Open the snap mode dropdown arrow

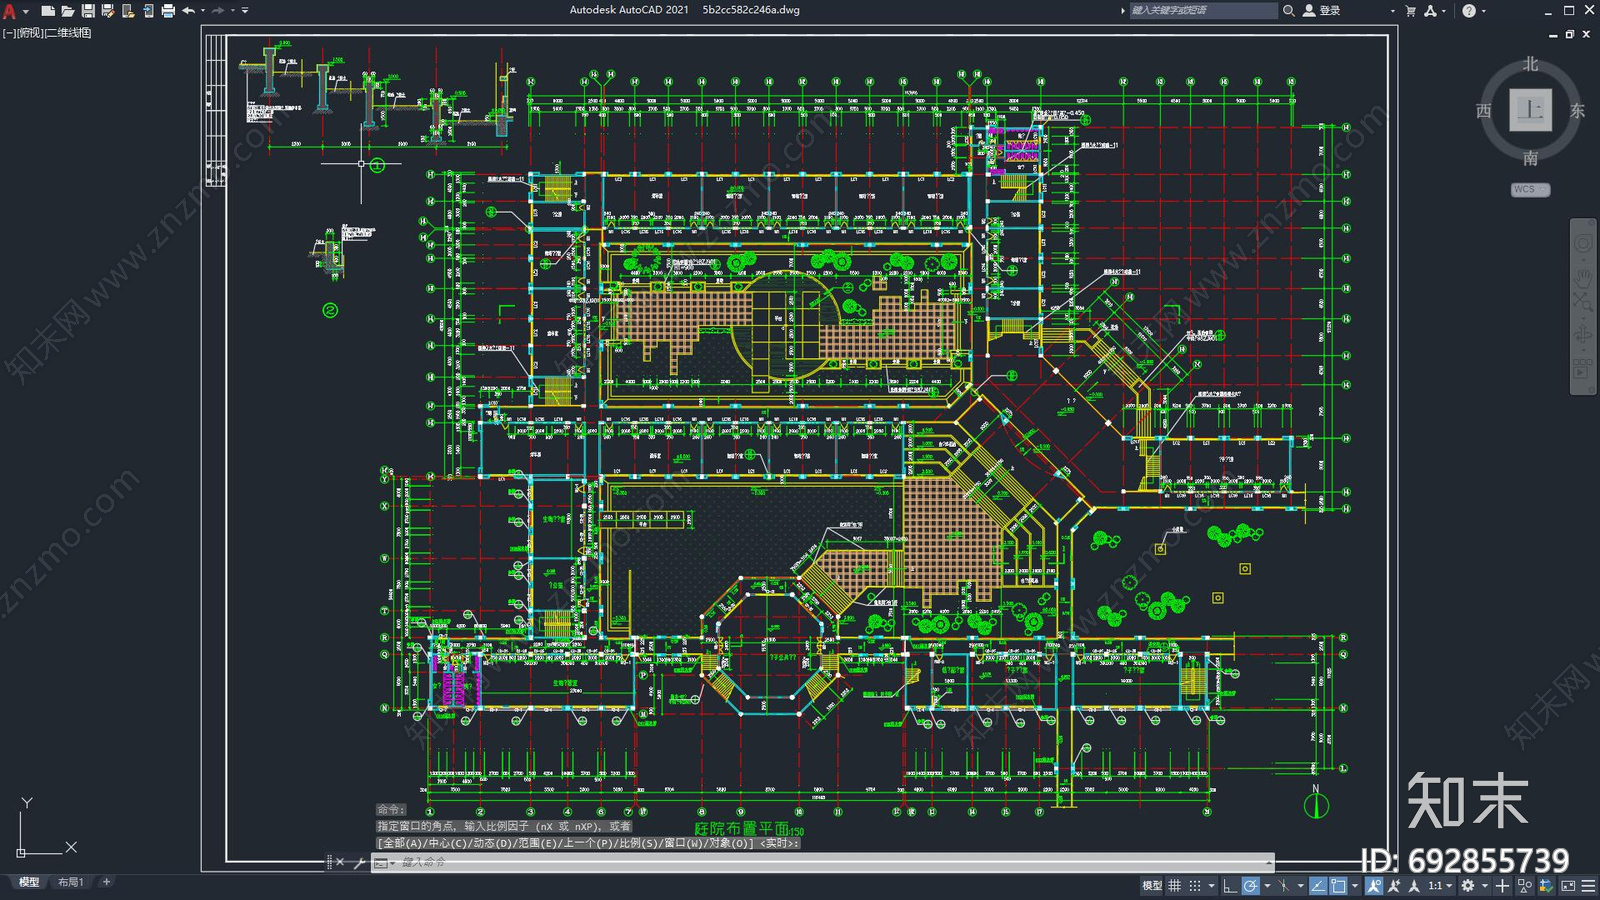click(x=1210, y=884)
